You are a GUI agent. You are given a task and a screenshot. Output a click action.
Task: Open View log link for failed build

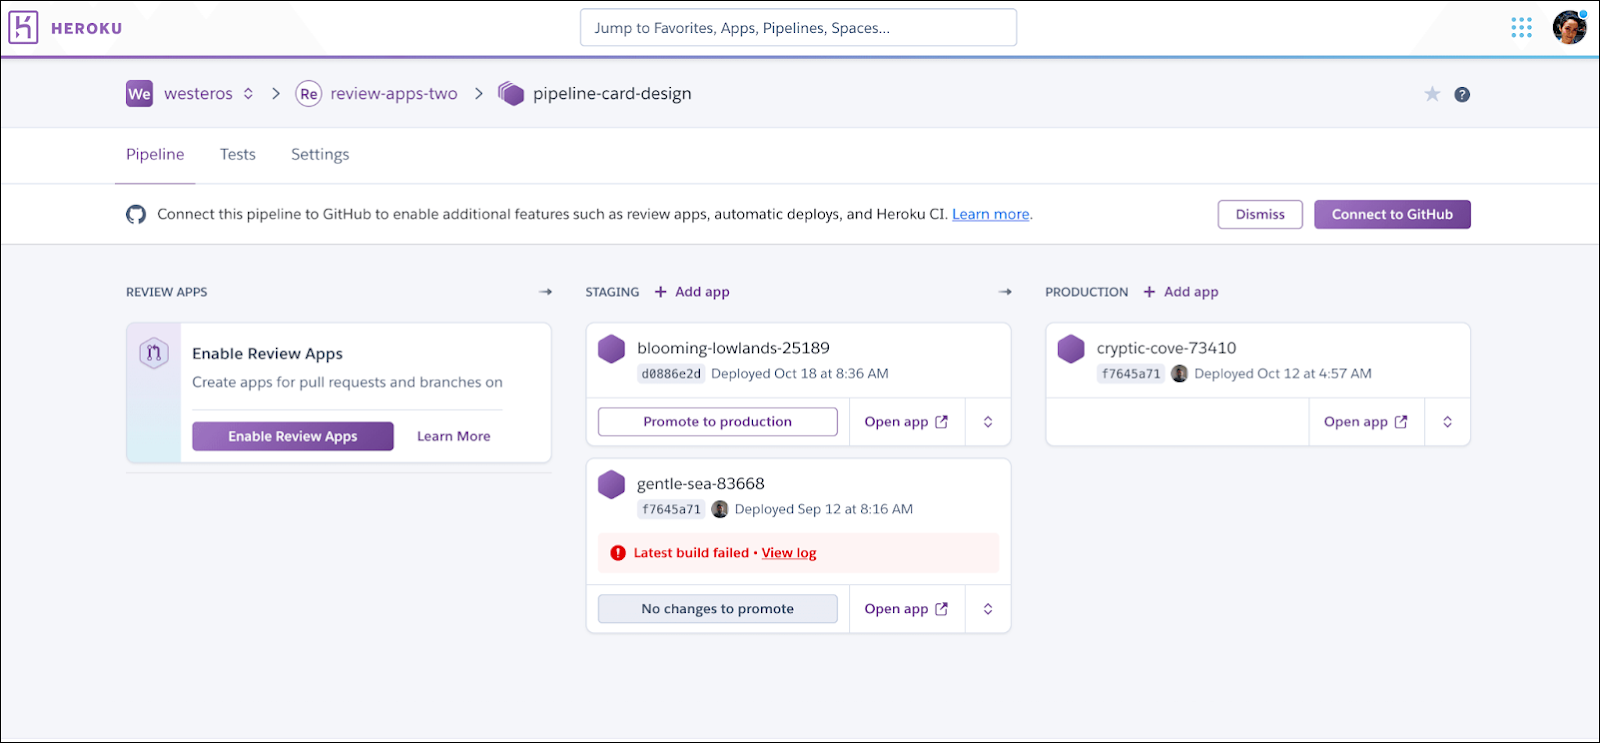click(x=789, y=553)
